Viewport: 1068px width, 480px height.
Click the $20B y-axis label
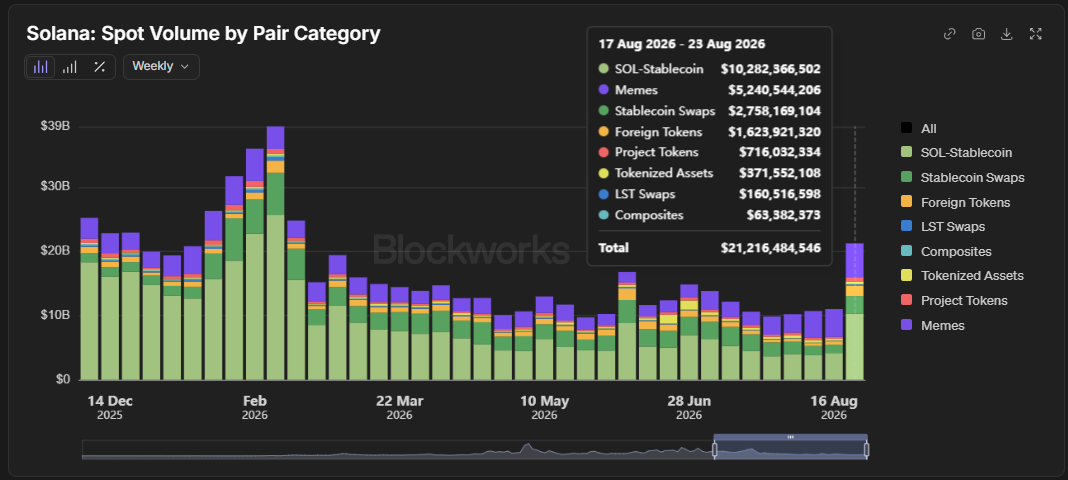[55, 251]
